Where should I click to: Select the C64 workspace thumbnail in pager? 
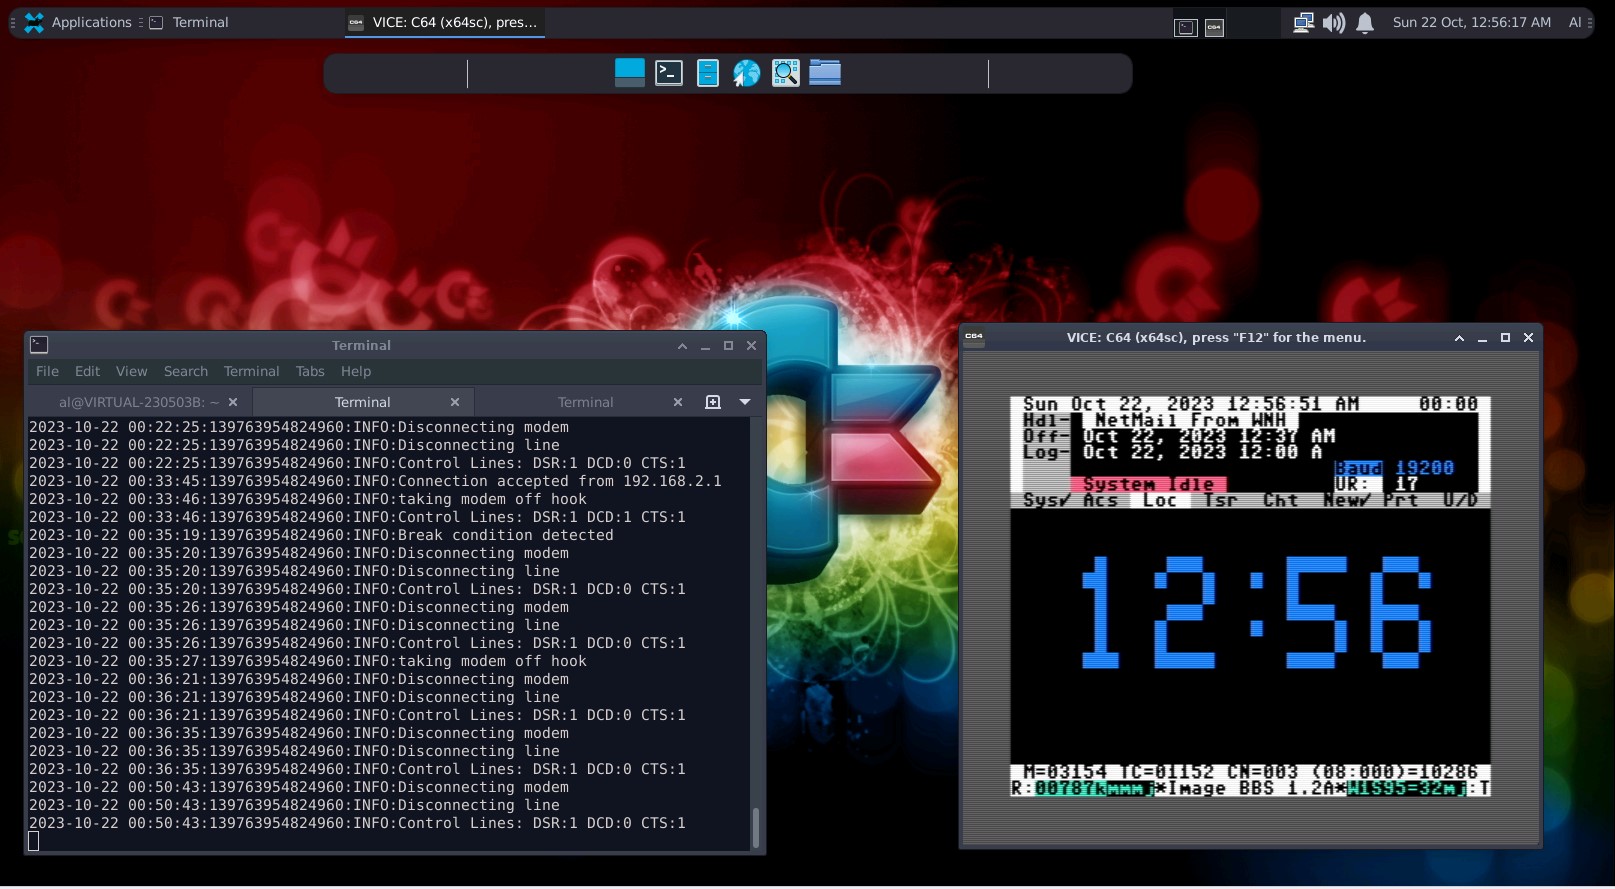(x=1214, y=28)
